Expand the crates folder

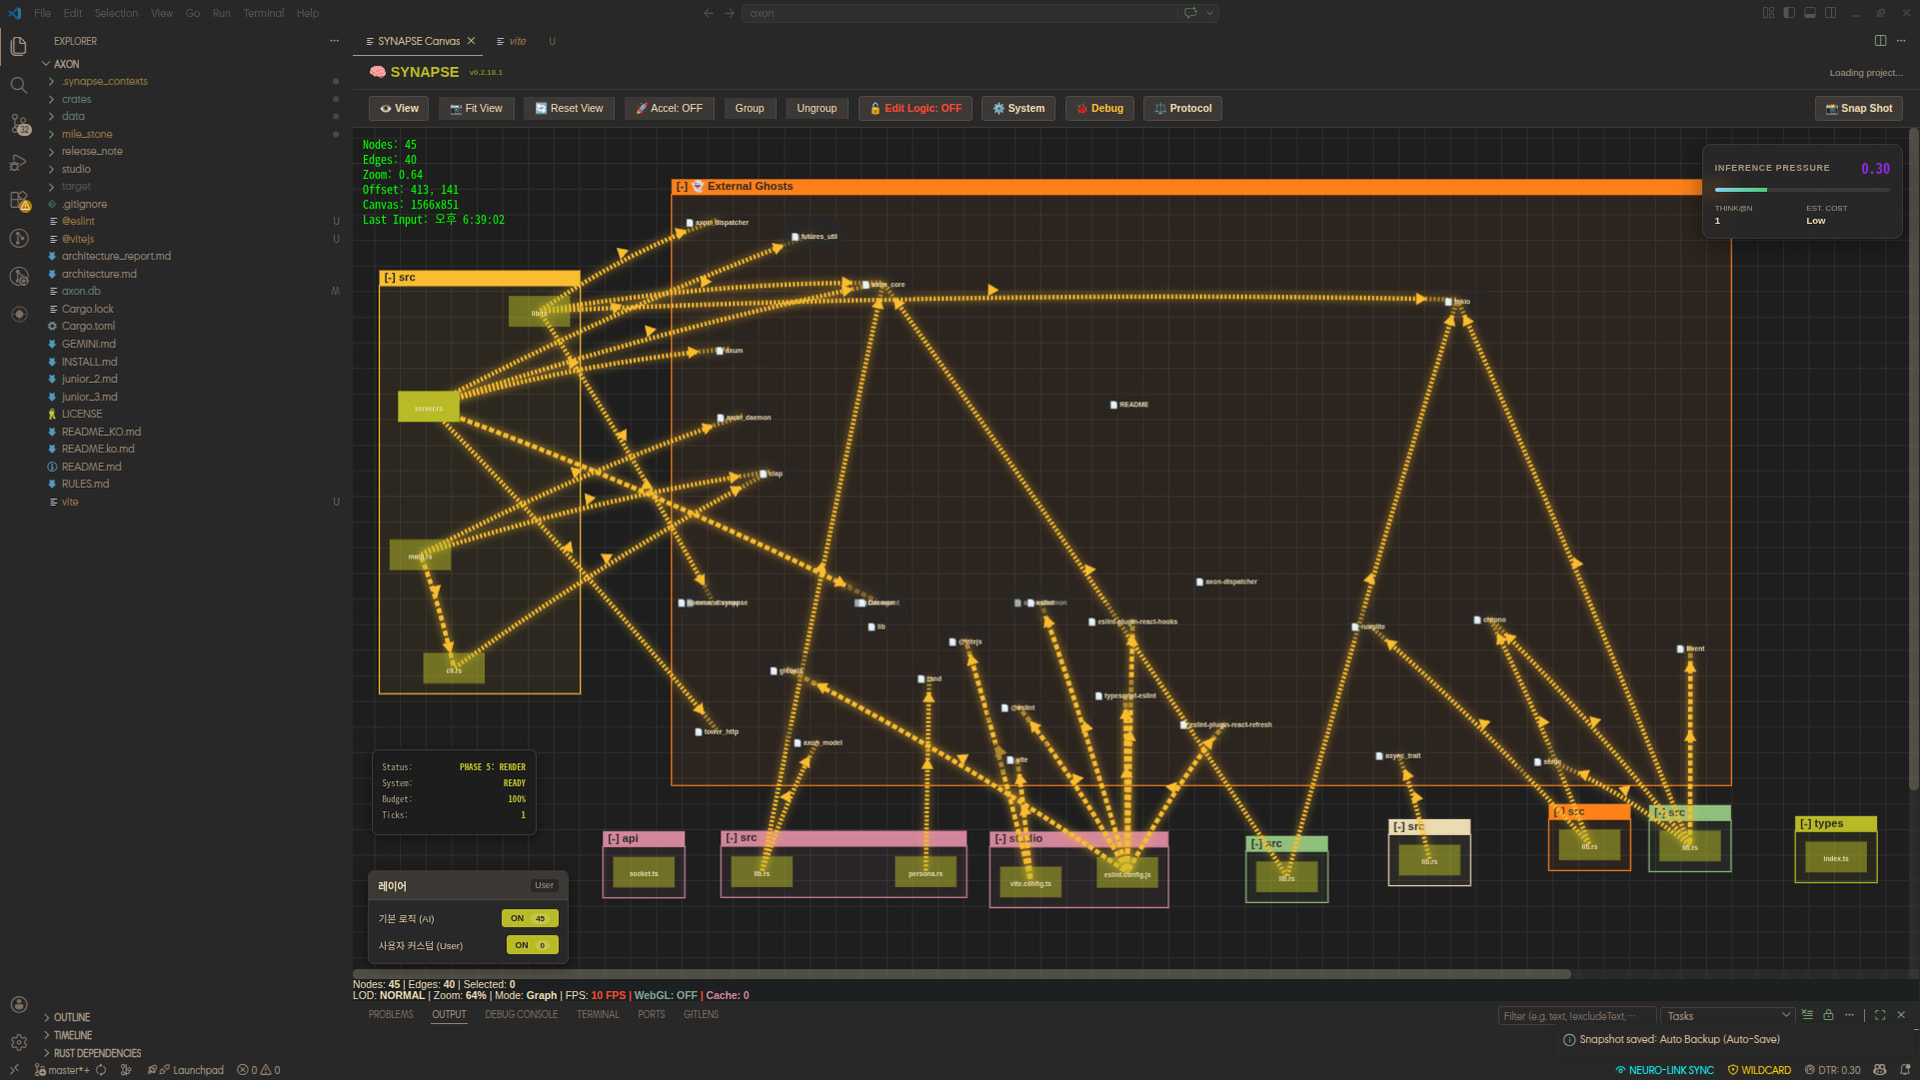pyautogui.click(x=76, y=99)
